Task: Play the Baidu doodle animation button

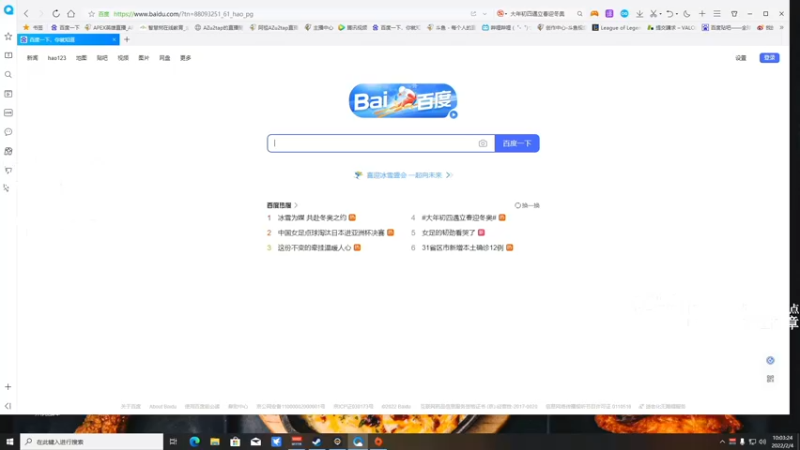Action: coord(453,115)
